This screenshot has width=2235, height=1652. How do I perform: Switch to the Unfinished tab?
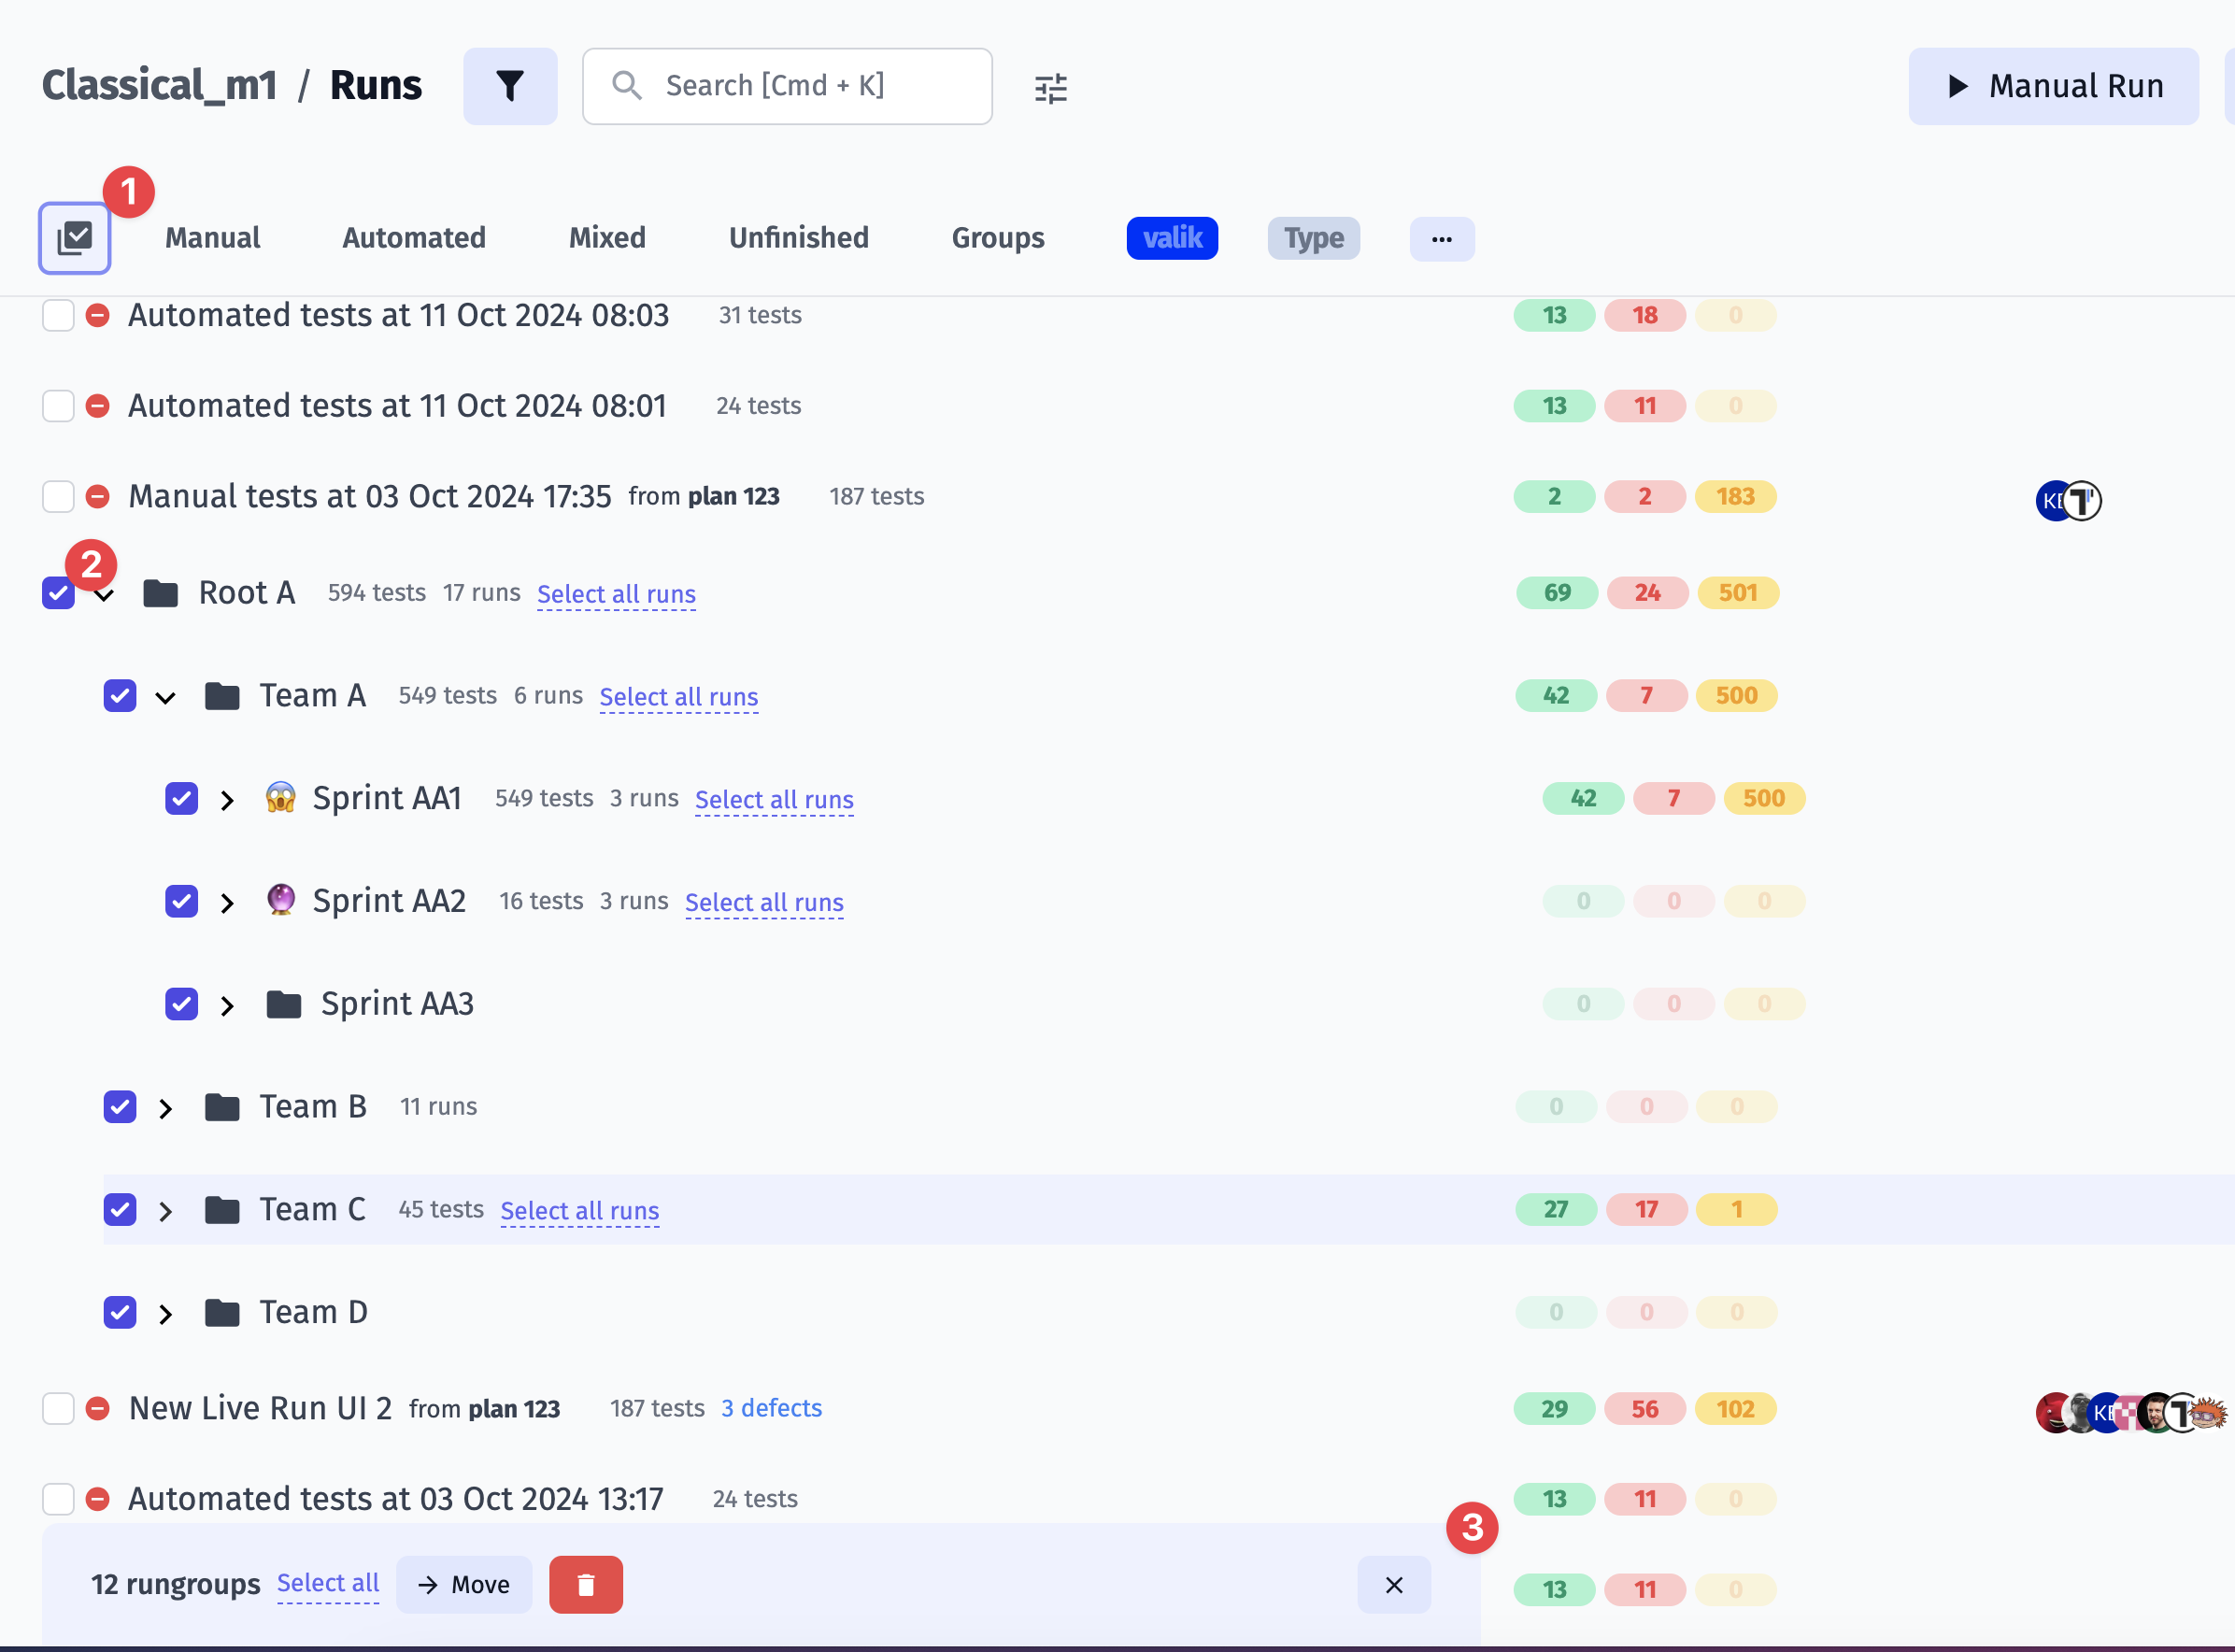(x=800, y=237)
